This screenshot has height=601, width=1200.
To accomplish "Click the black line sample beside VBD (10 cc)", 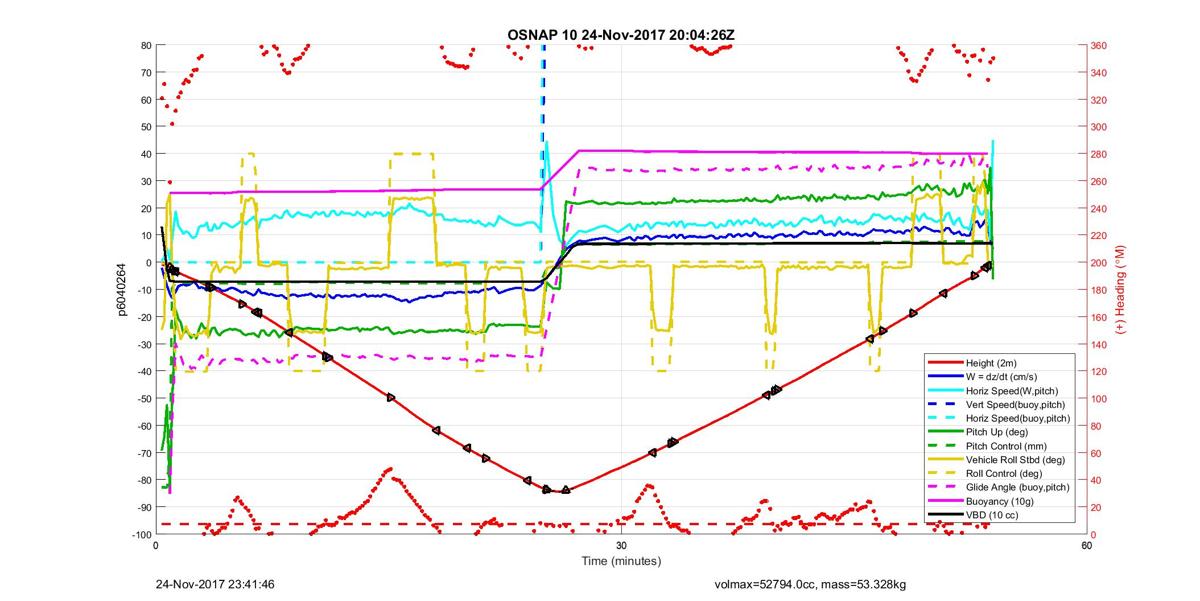I will coord(945,515).
